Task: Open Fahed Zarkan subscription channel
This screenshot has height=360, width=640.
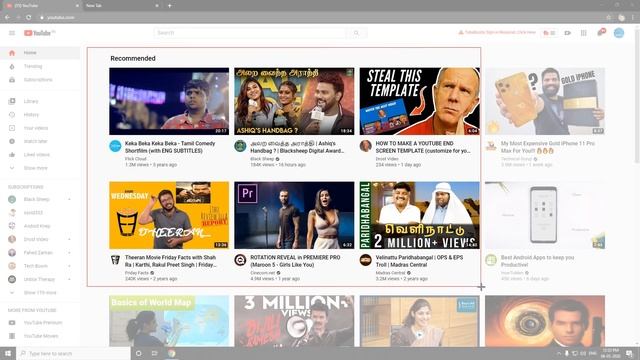Action: tap(40, 253)
